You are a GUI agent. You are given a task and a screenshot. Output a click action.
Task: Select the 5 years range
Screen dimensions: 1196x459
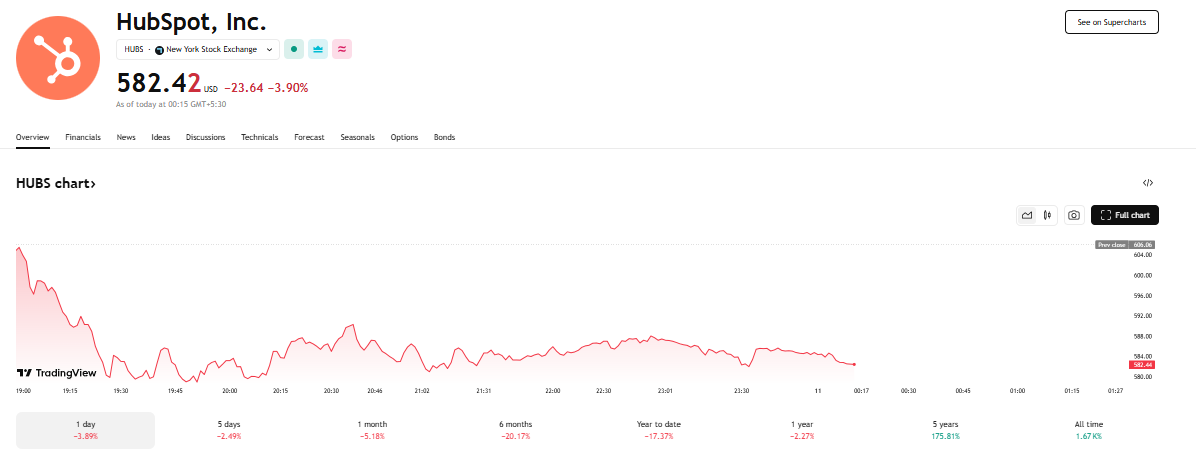coord(945,430)
